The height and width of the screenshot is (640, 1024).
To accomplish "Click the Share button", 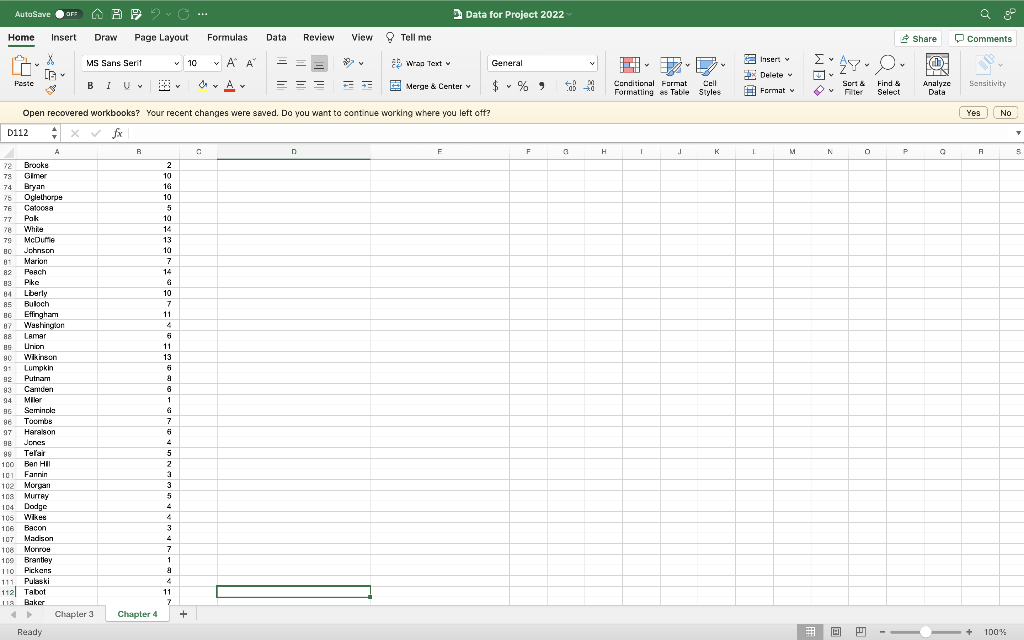I will click(918, 38).
